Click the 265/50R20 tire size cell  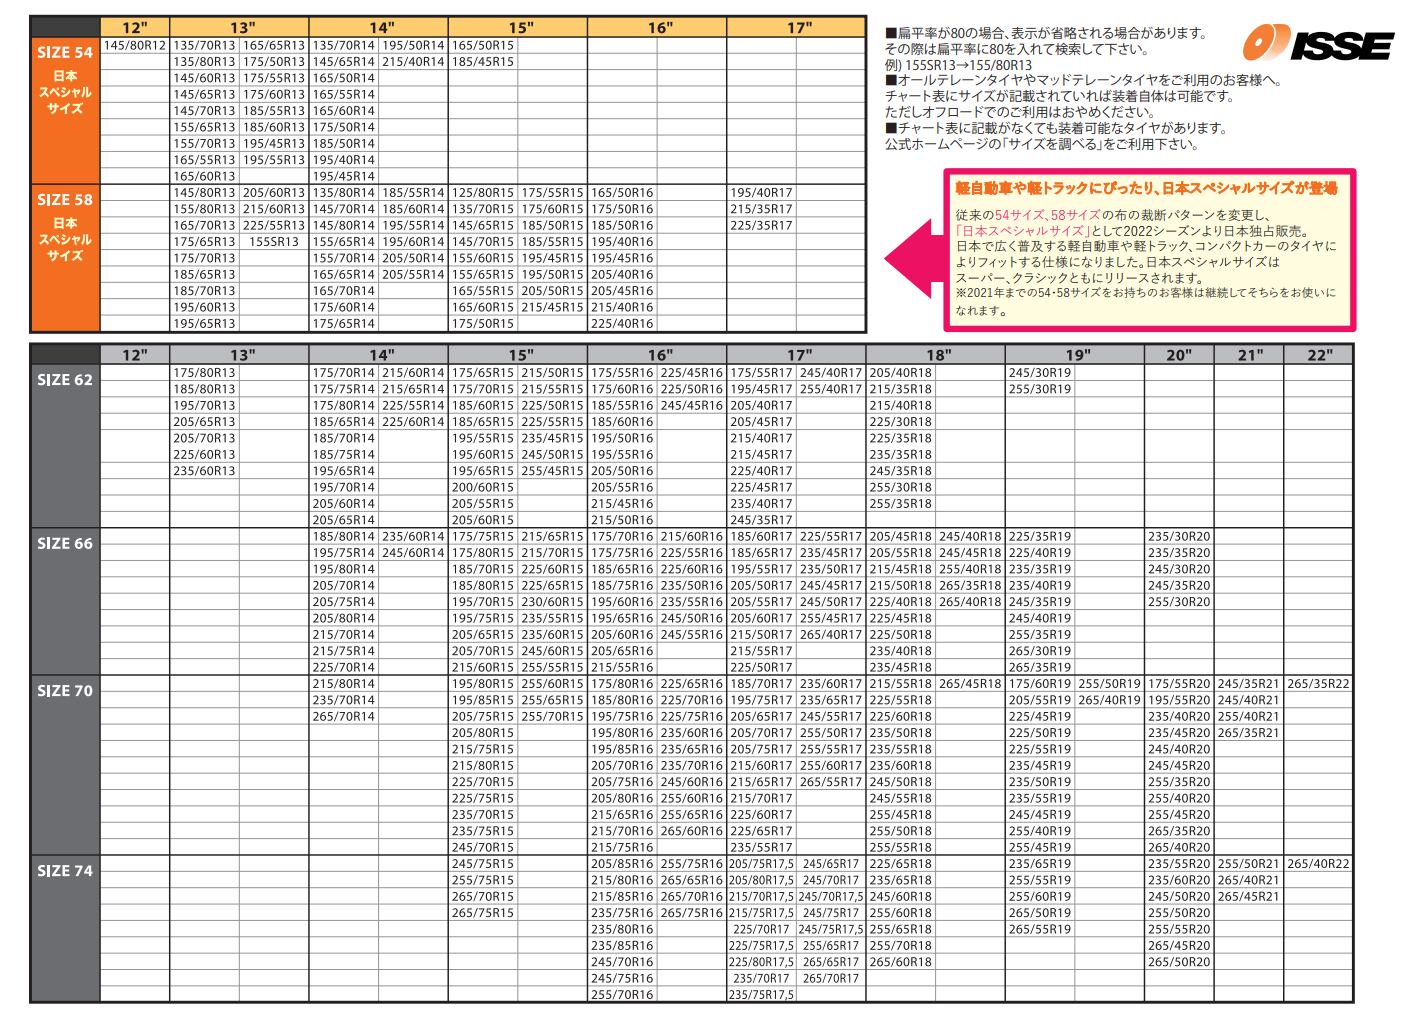pos(1179,962)
